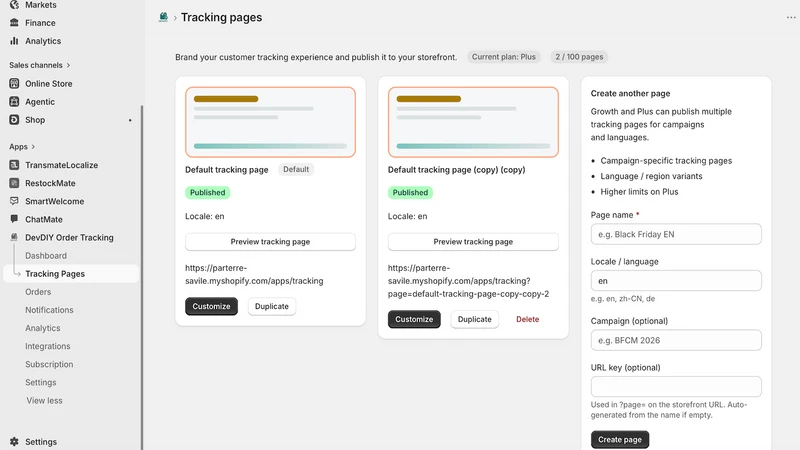Click the Published badge on Default tracking page

(208, 192)
